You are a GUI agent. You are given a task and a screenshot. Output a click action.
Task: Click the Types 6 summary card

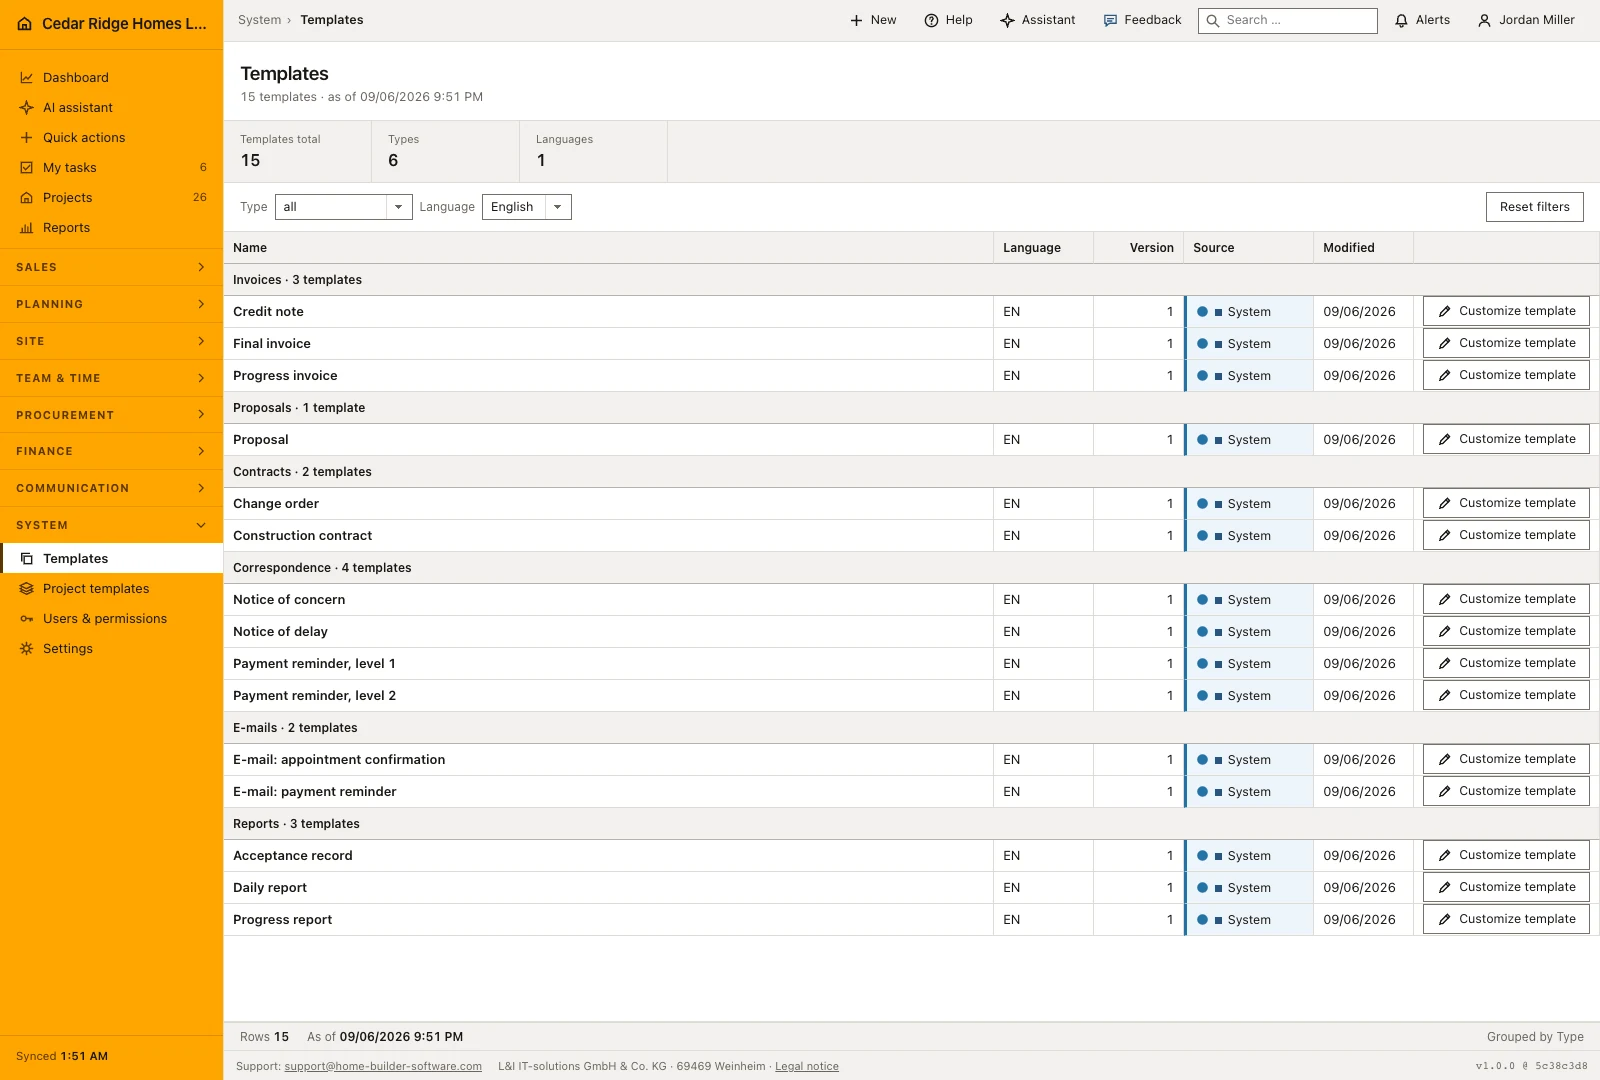445,152
